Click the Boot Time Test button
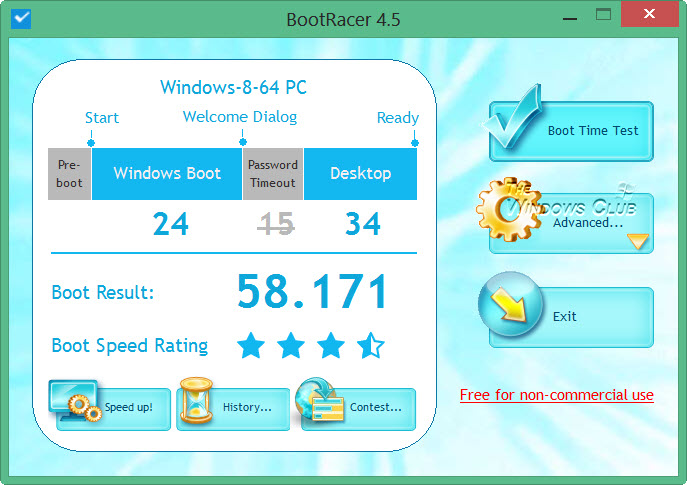The width and height of the screenshot is (687, 485). (x=571, y=131)
